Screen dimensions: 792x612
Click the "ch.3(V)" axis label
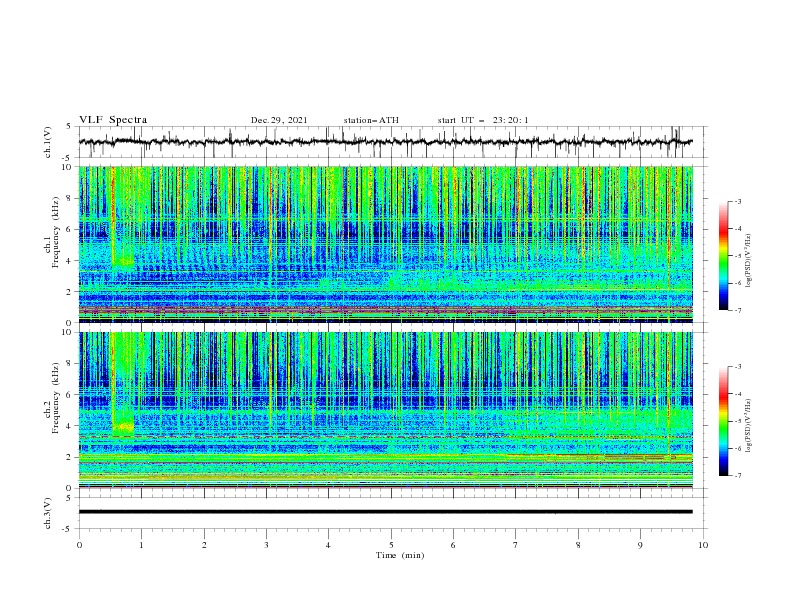48,513
